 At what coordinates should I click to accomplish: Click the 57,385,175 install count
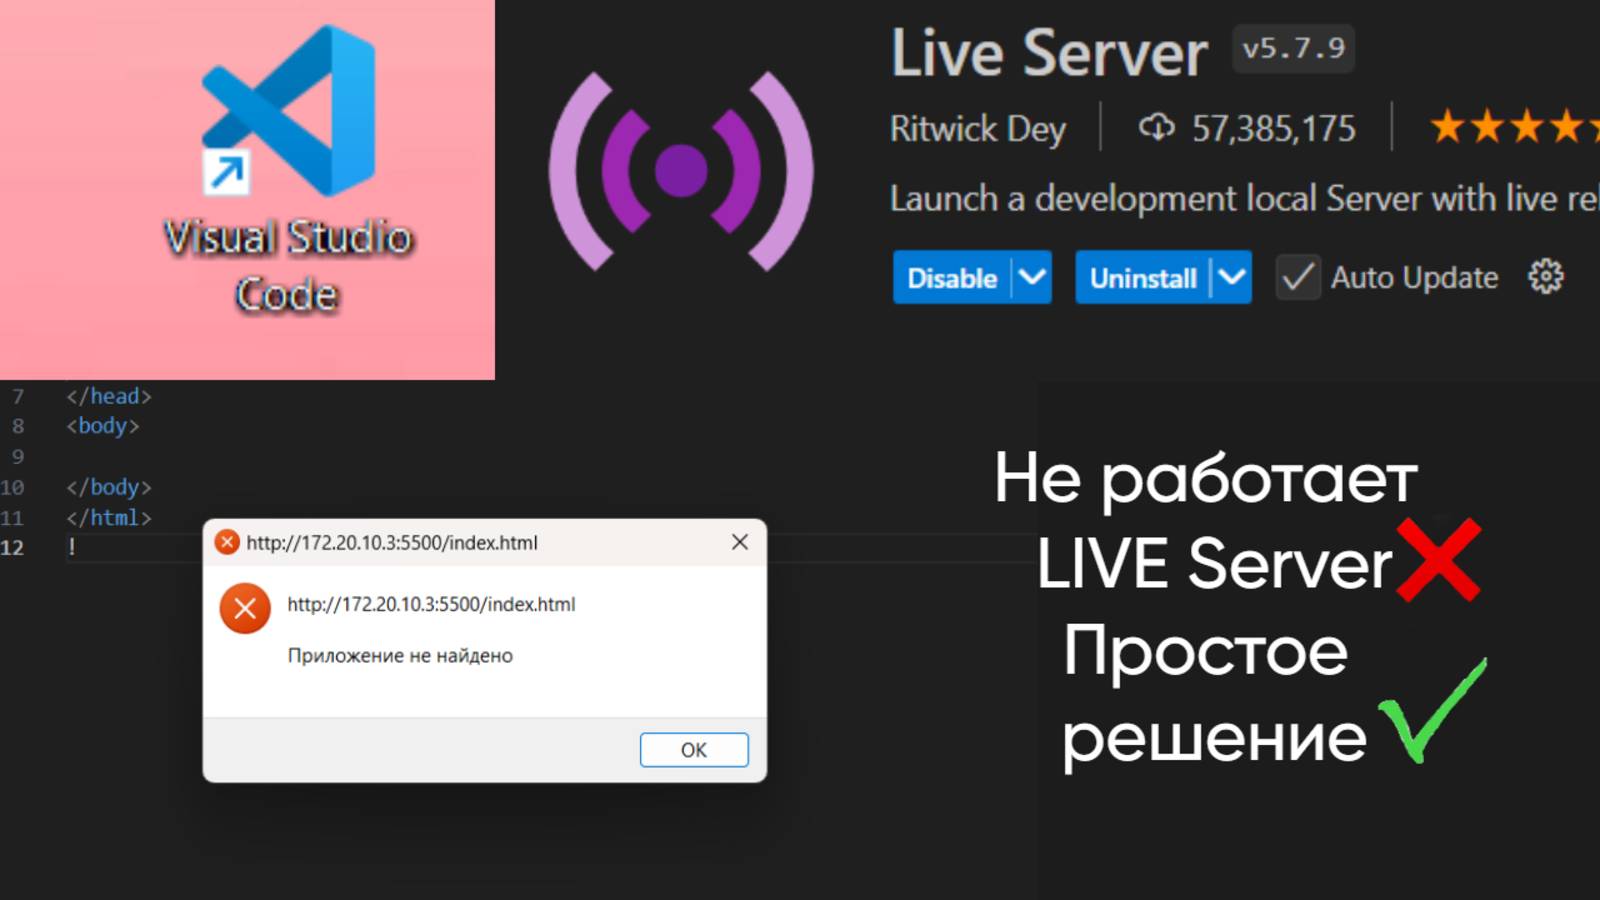click(1272, 127)
